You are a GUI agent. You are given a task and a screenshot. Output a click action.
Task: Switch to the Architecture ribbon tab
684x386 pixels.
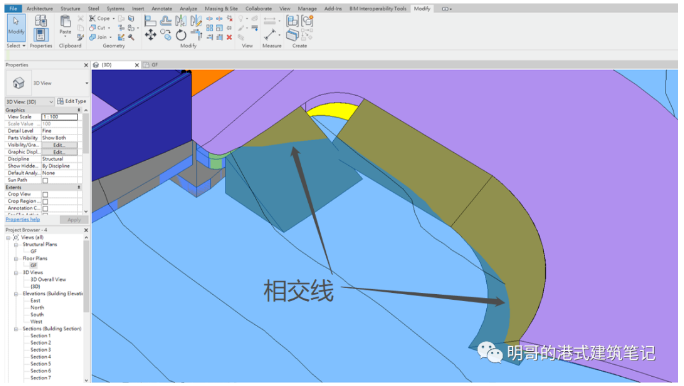point(40,8)
